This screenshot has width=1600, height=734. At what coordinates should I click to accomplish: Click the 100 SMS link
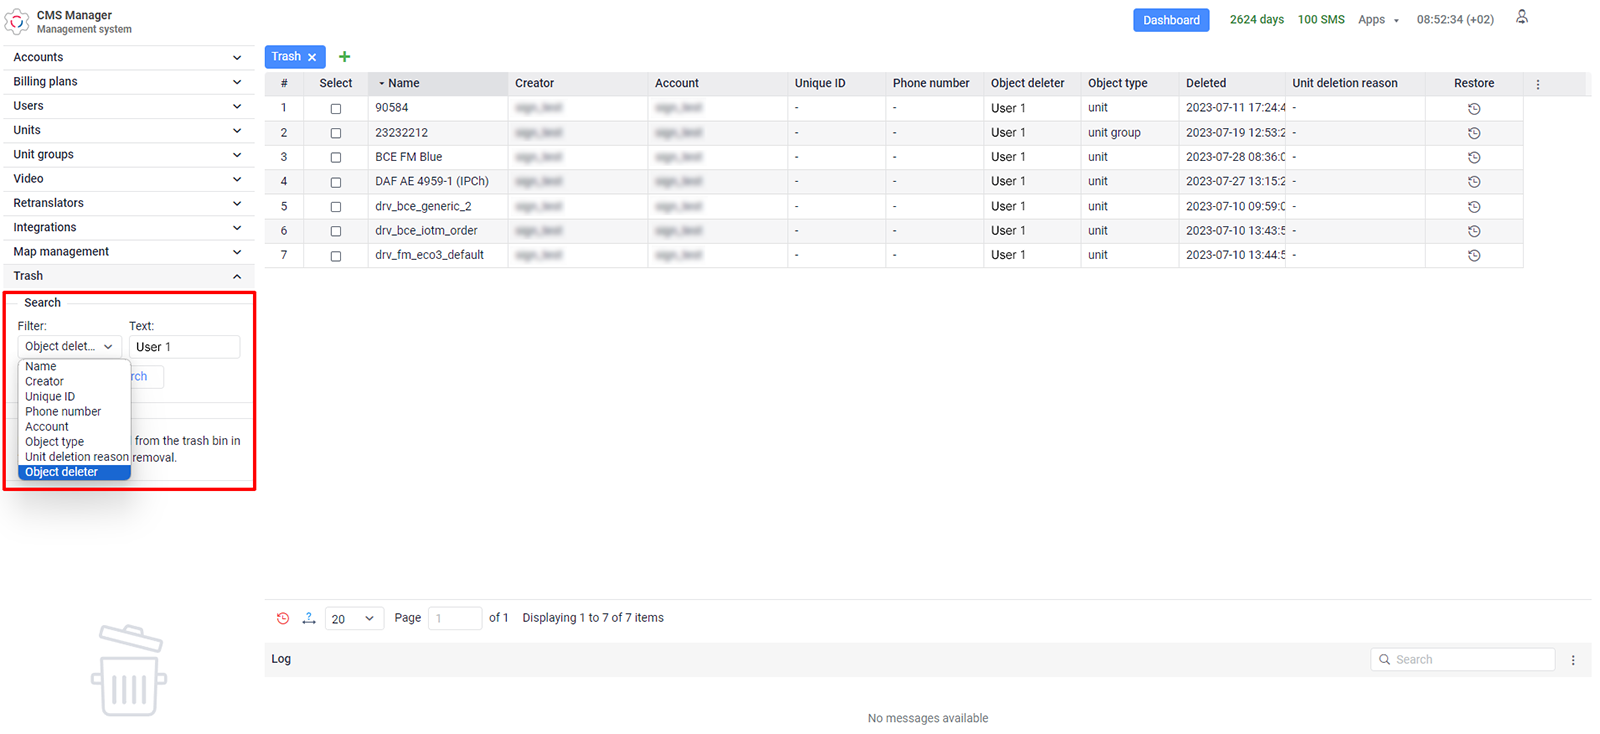(1321, 20)
